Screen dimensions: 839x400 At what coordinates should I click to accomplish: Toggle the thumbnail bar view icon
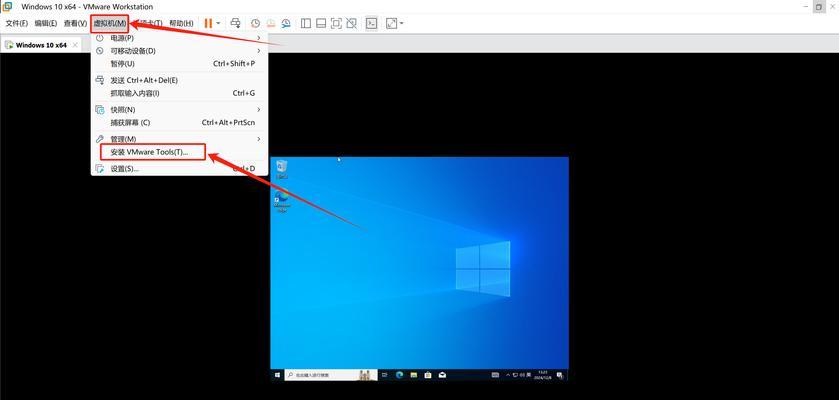pyautogui.click(x=321, y=24)
